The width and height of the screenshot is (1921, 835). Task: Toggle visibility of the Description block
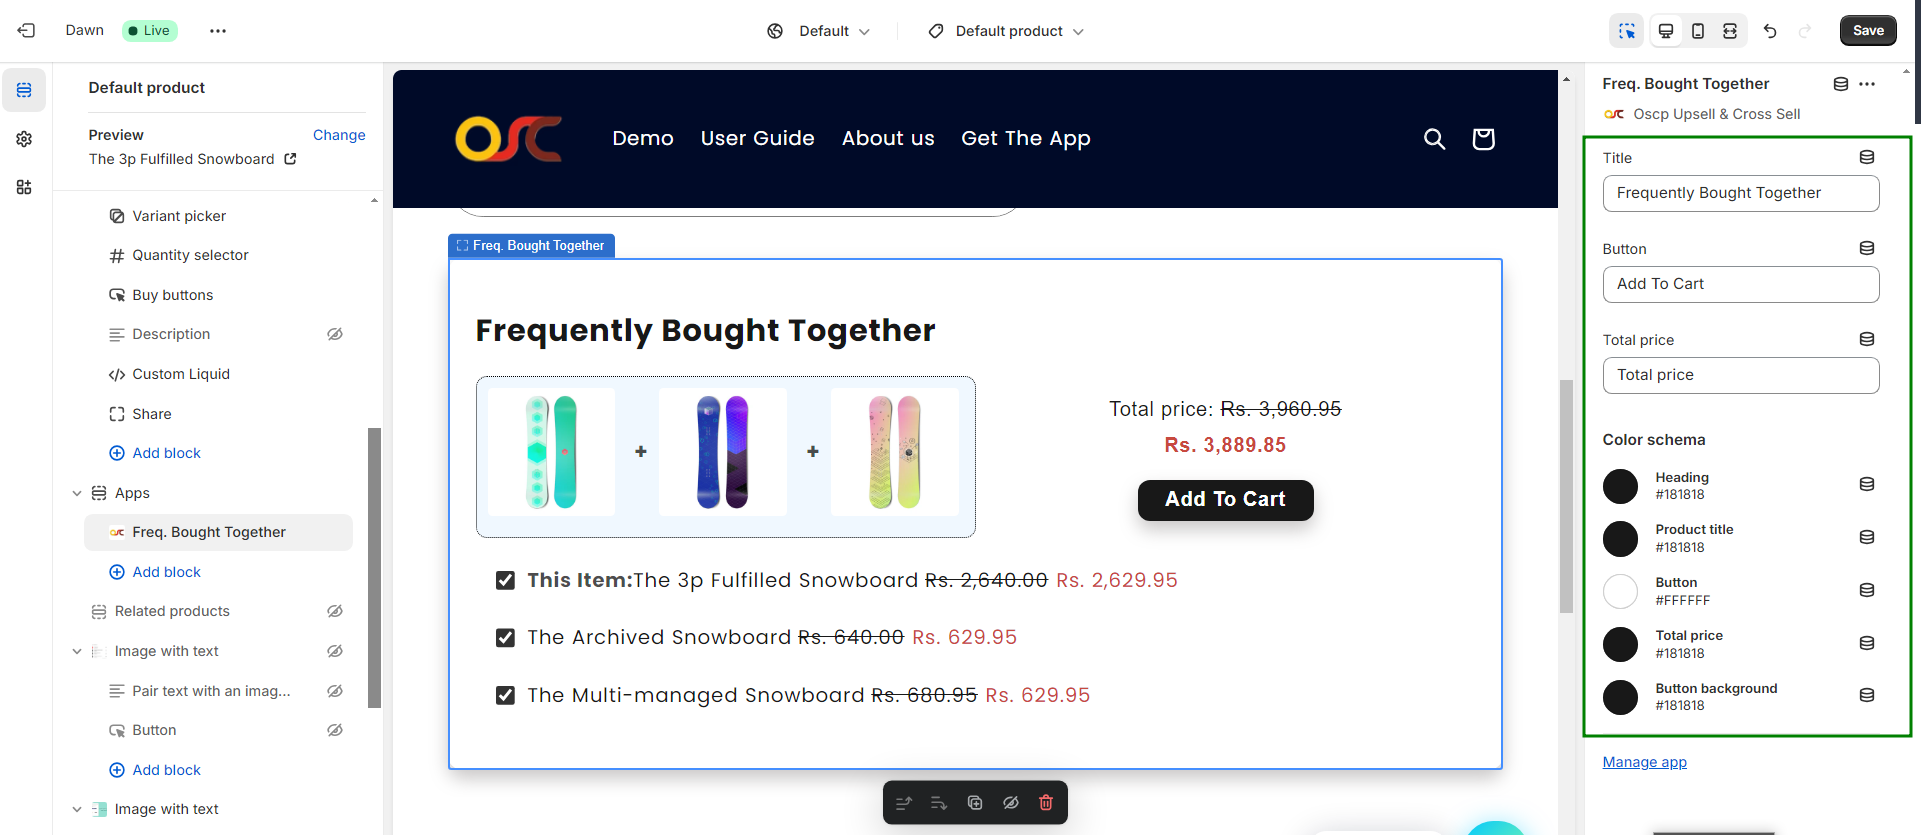tap(335, 334)
